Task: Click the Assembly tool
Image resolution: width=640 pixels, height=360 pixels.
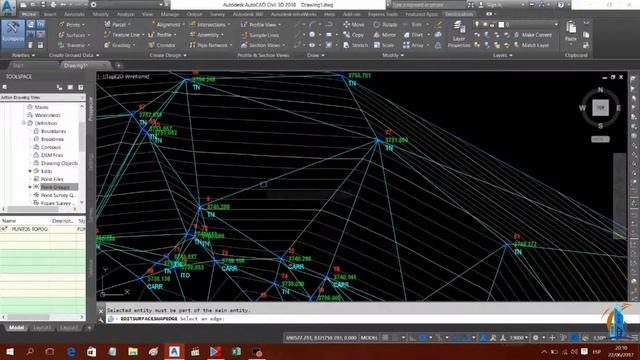Action: pyautogui.click(x=207, y=35)
